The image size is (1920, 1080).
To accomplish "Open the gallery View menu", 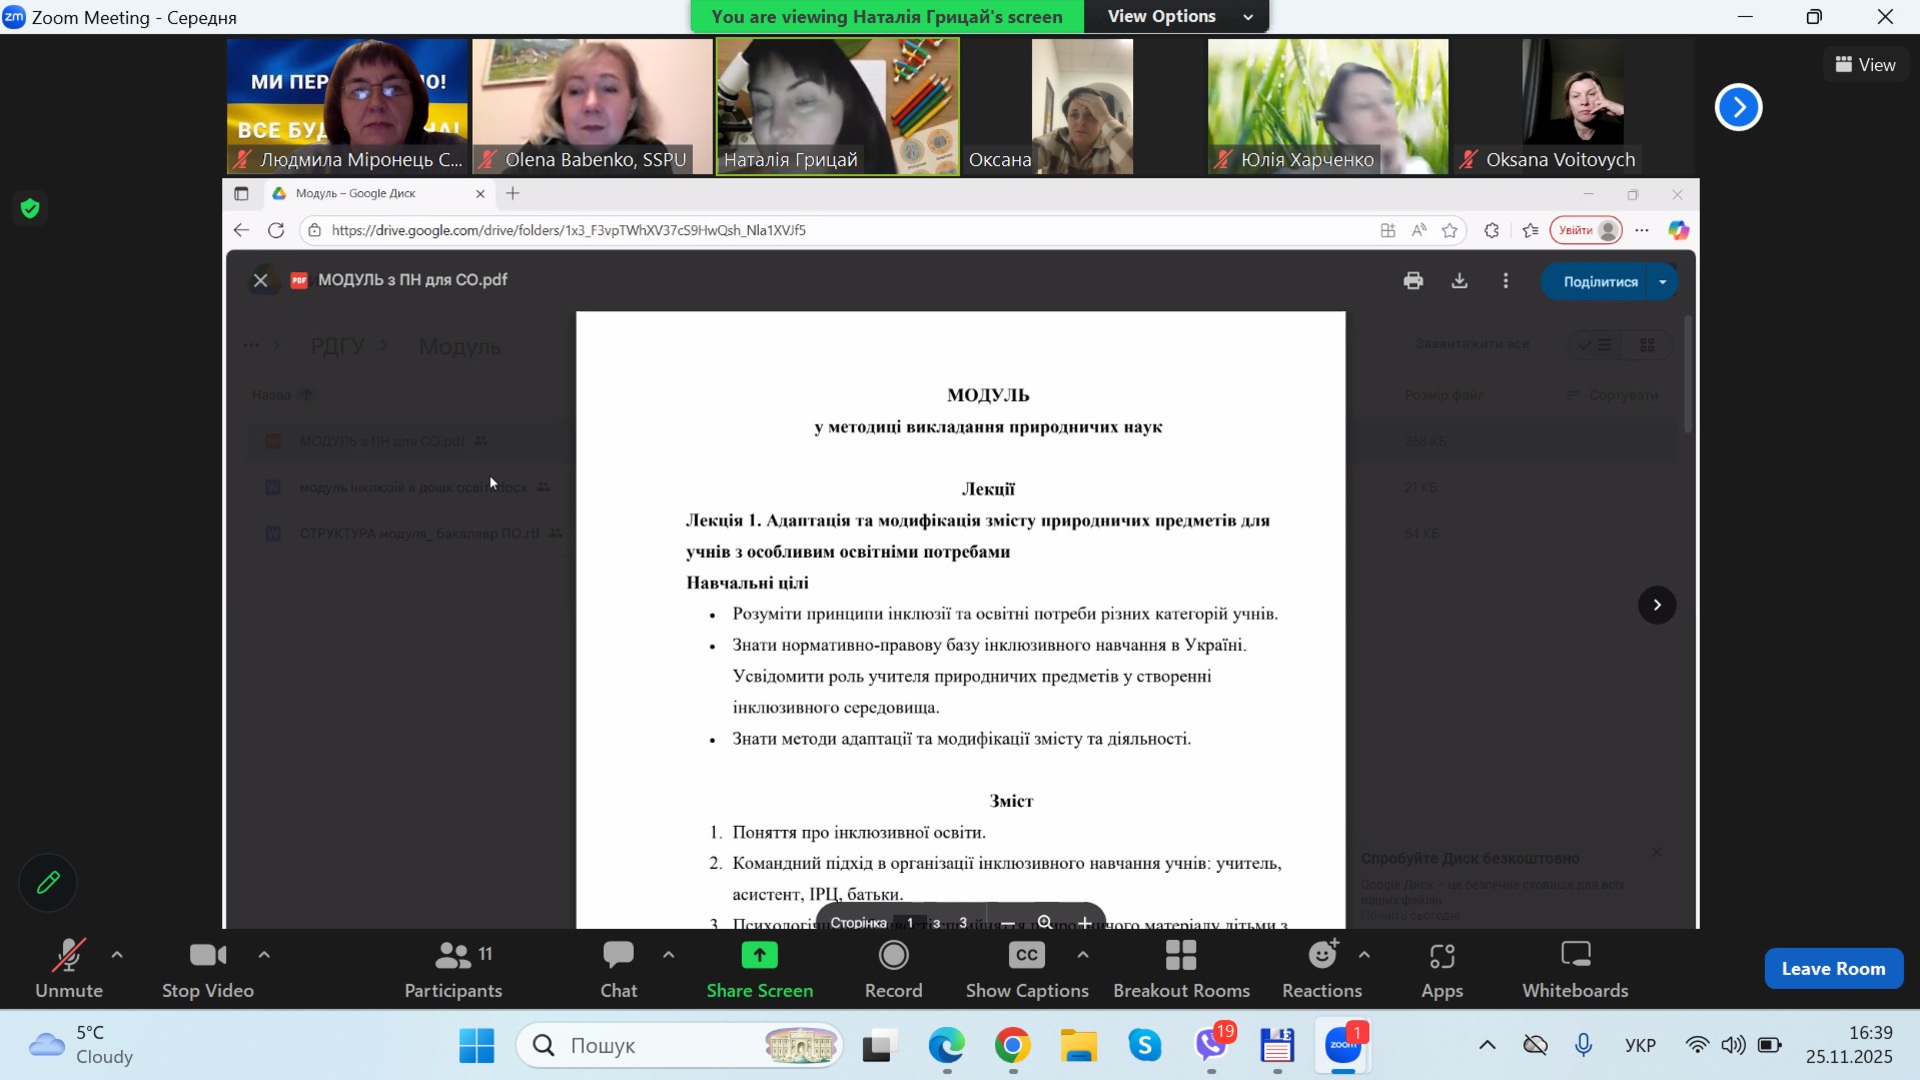I will point(1865,65).
